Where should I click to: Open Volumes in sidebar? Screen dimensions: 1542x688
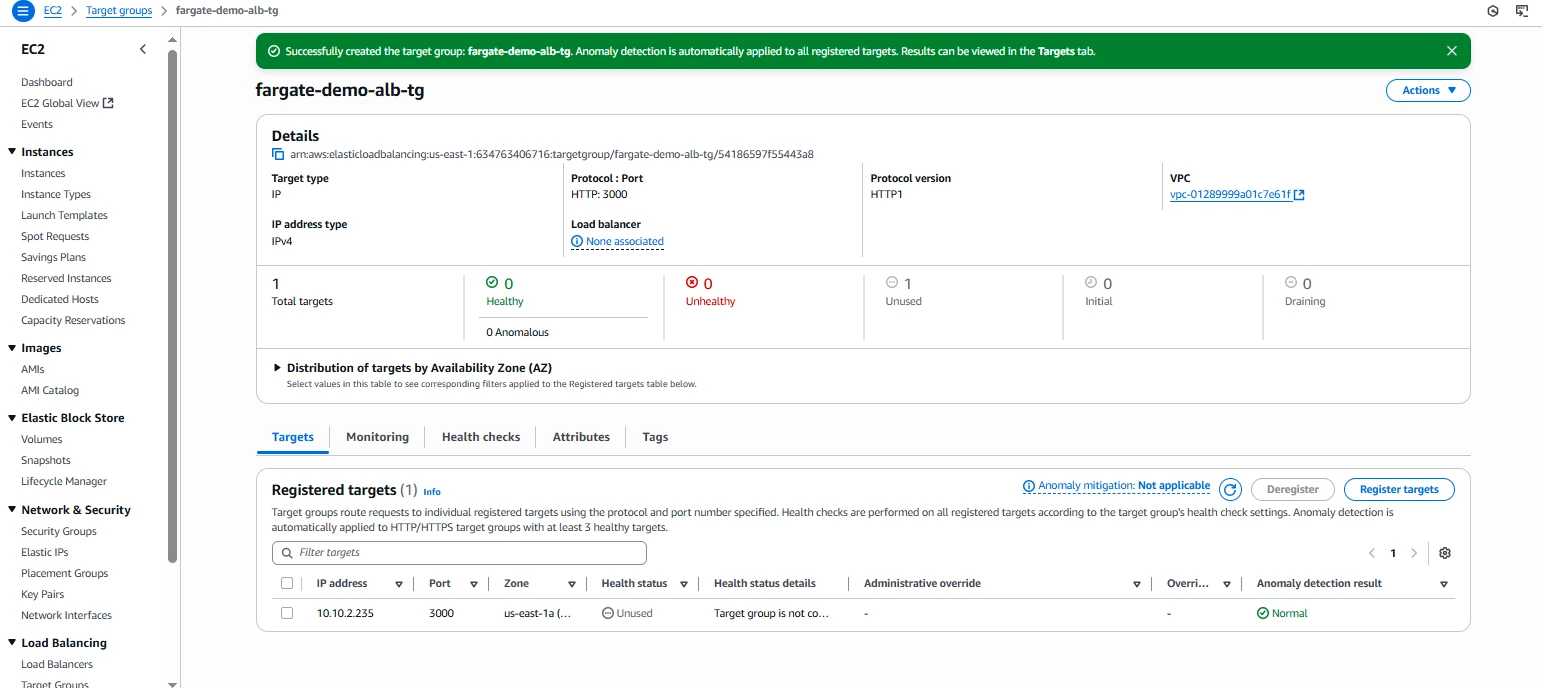(42, 439)
